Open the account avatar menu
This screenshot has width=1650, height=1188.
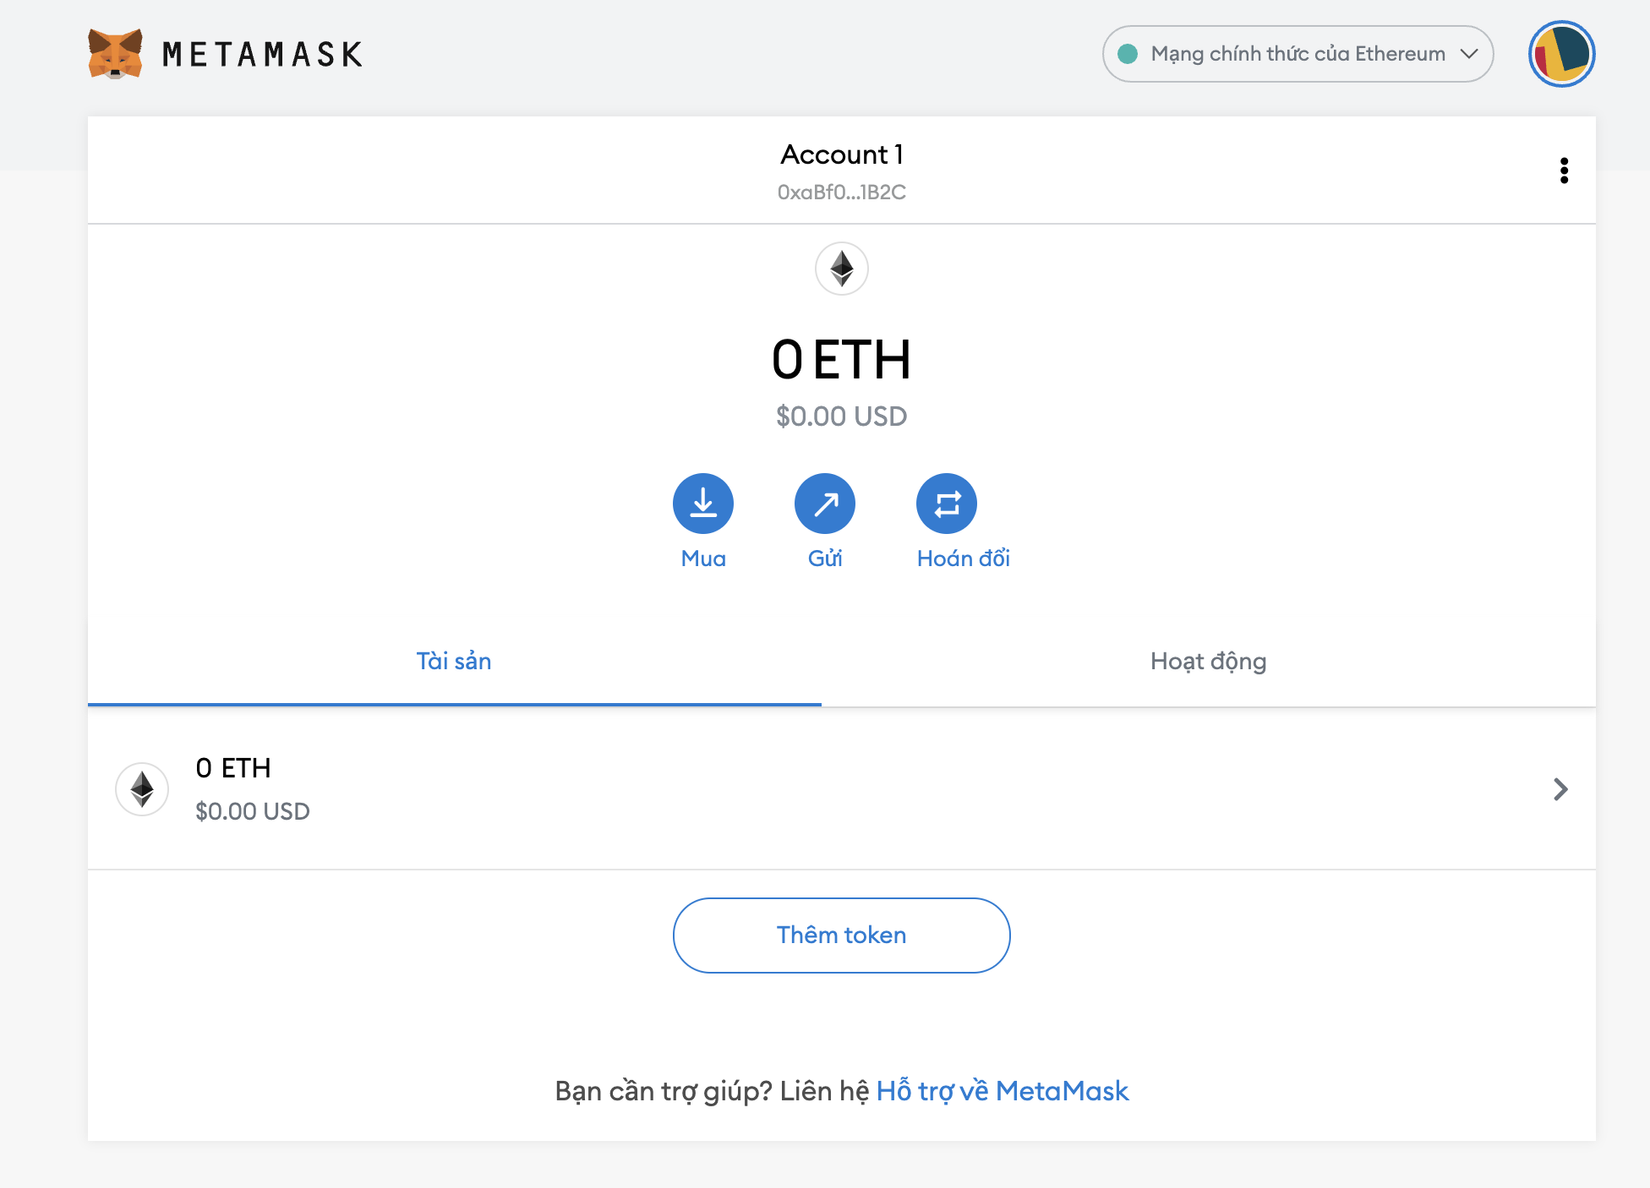click(x=1561, y=54)
